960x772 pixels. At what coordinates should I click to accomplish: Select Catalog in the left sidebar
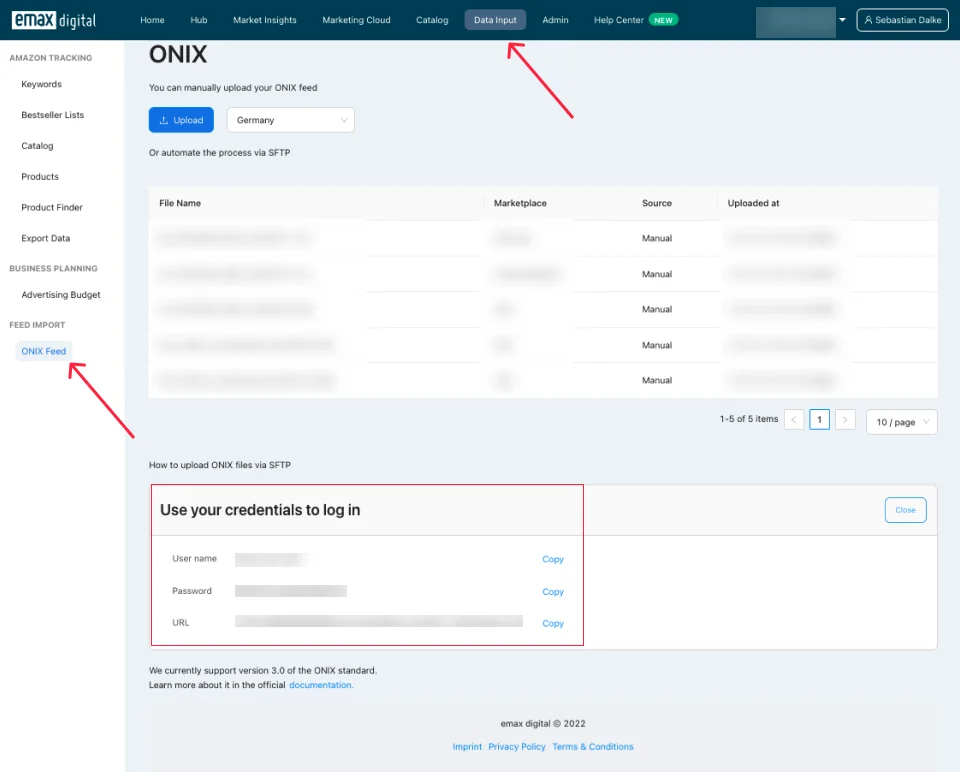37,146
